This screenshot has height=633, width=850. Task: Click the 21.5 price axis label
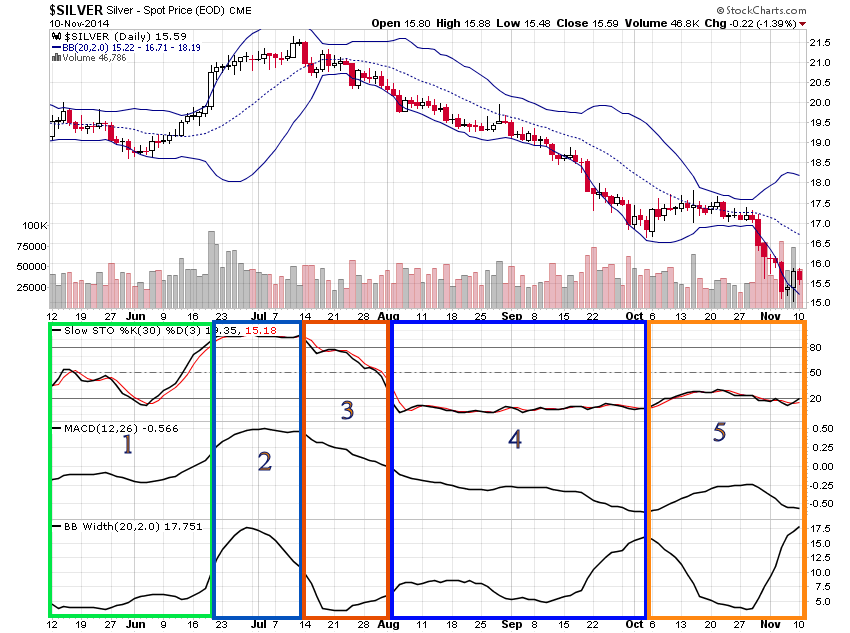point(820,43)
